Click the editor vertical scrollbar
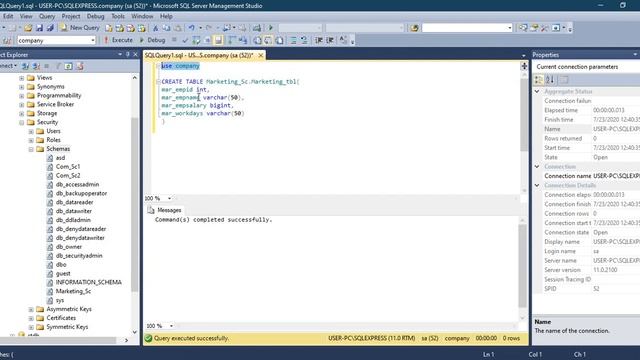 [524, 114]
